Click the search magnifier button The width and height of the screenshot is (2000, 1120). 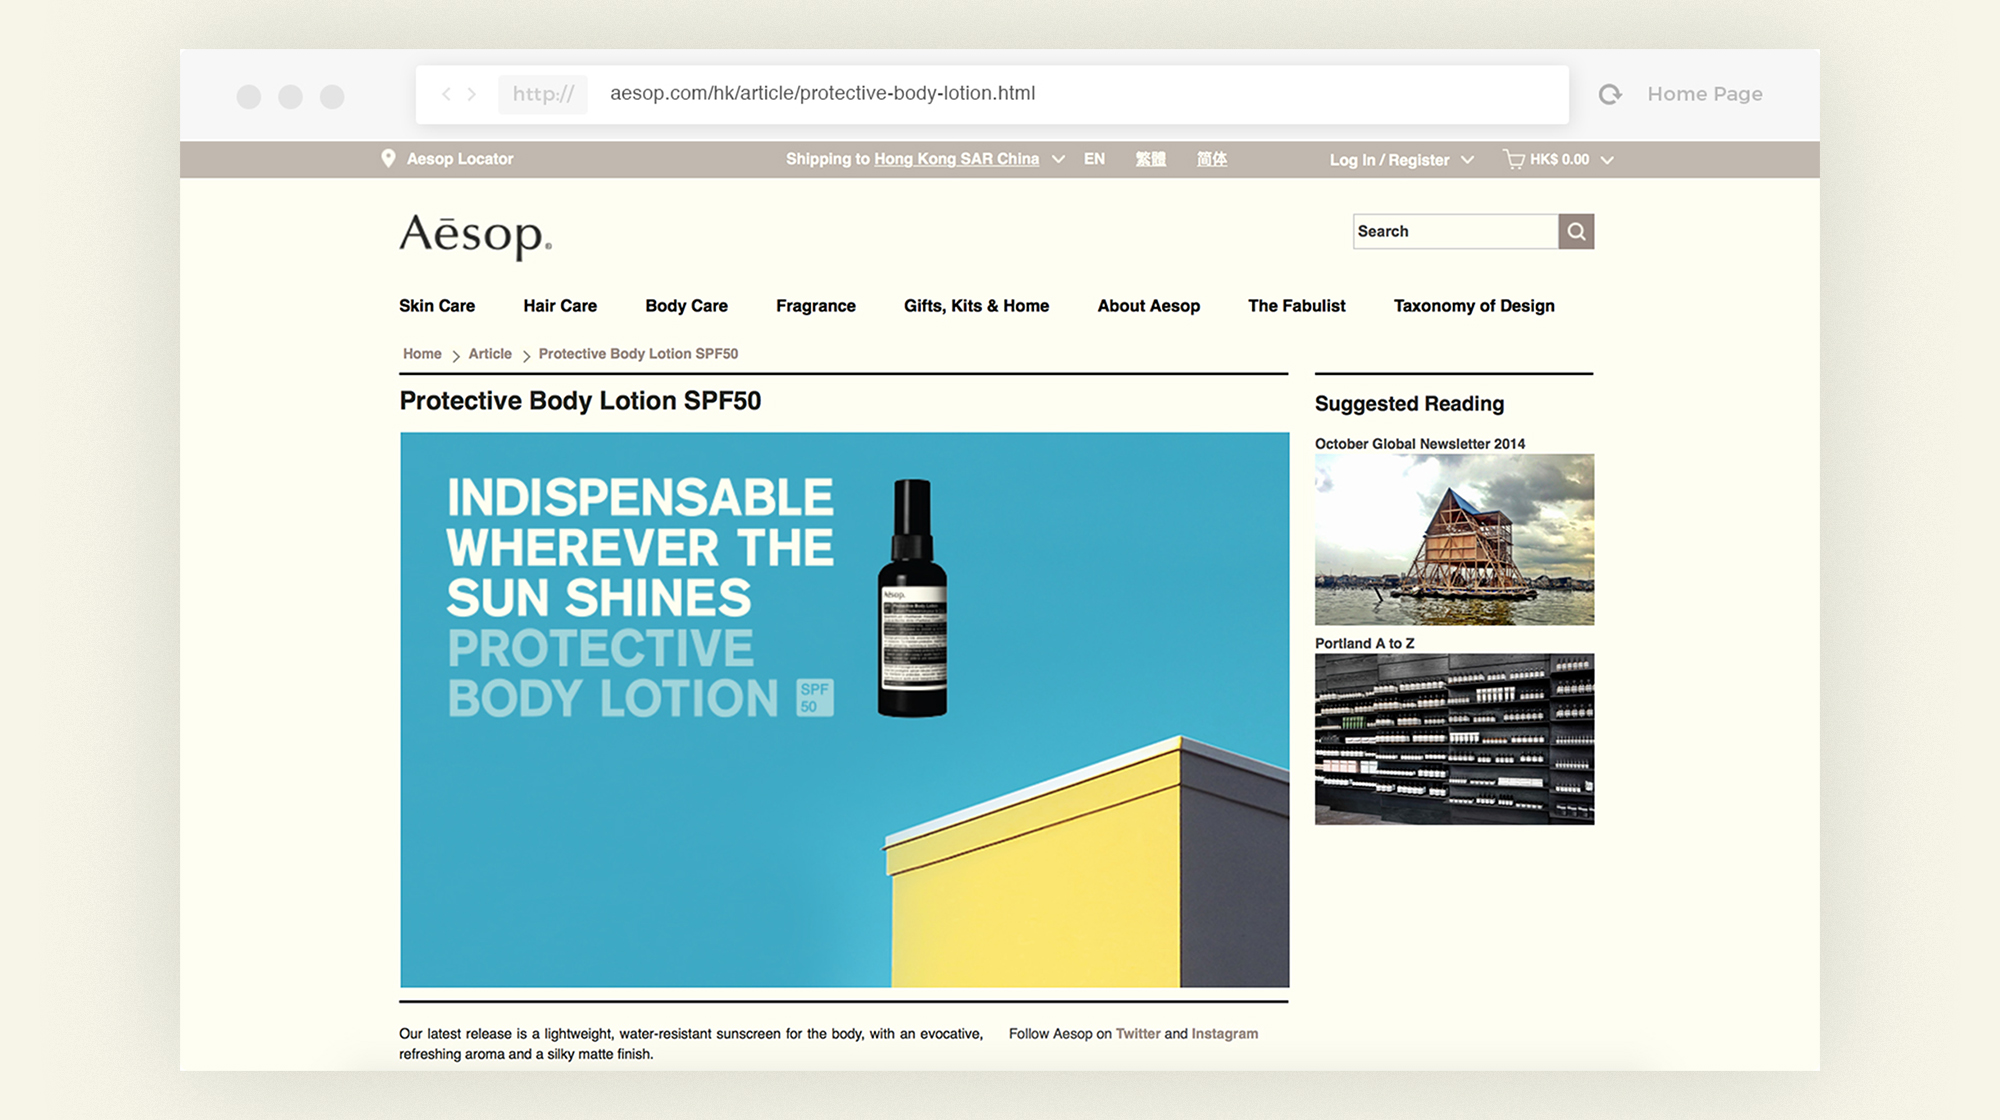[1576, 231]
